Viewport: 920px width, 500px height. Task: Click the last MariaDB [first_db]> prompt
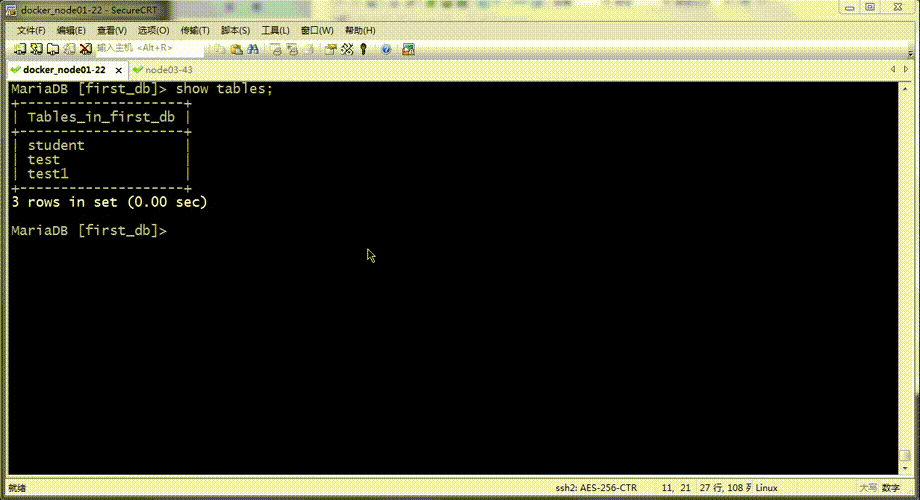pyautogui.click(x=89, y=231)
